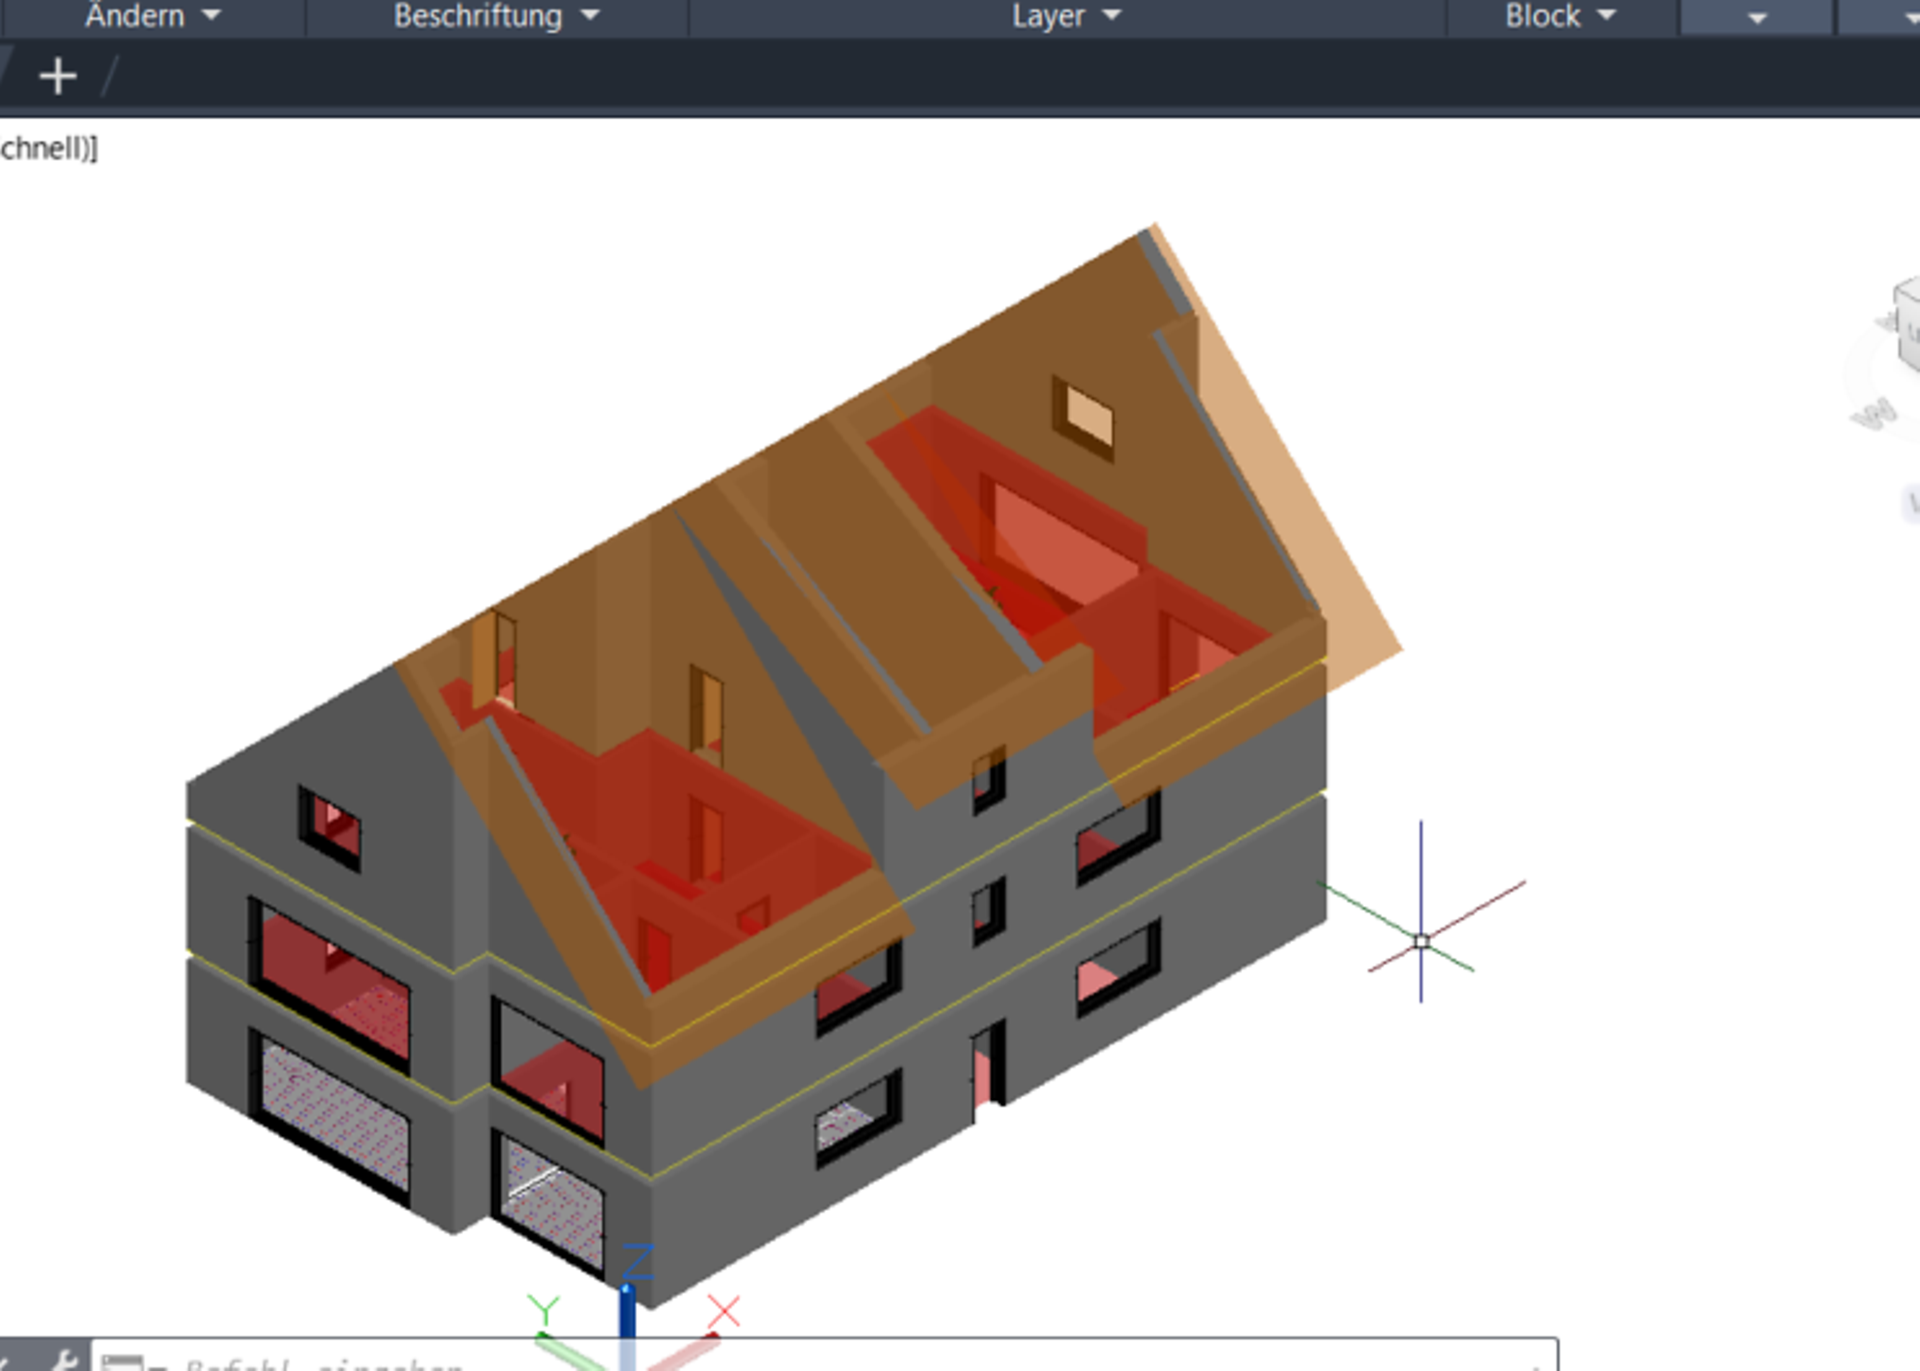1920x1371 pixels.
Task: Expand the Block panel dropdown
Action: click(1606, 16)
